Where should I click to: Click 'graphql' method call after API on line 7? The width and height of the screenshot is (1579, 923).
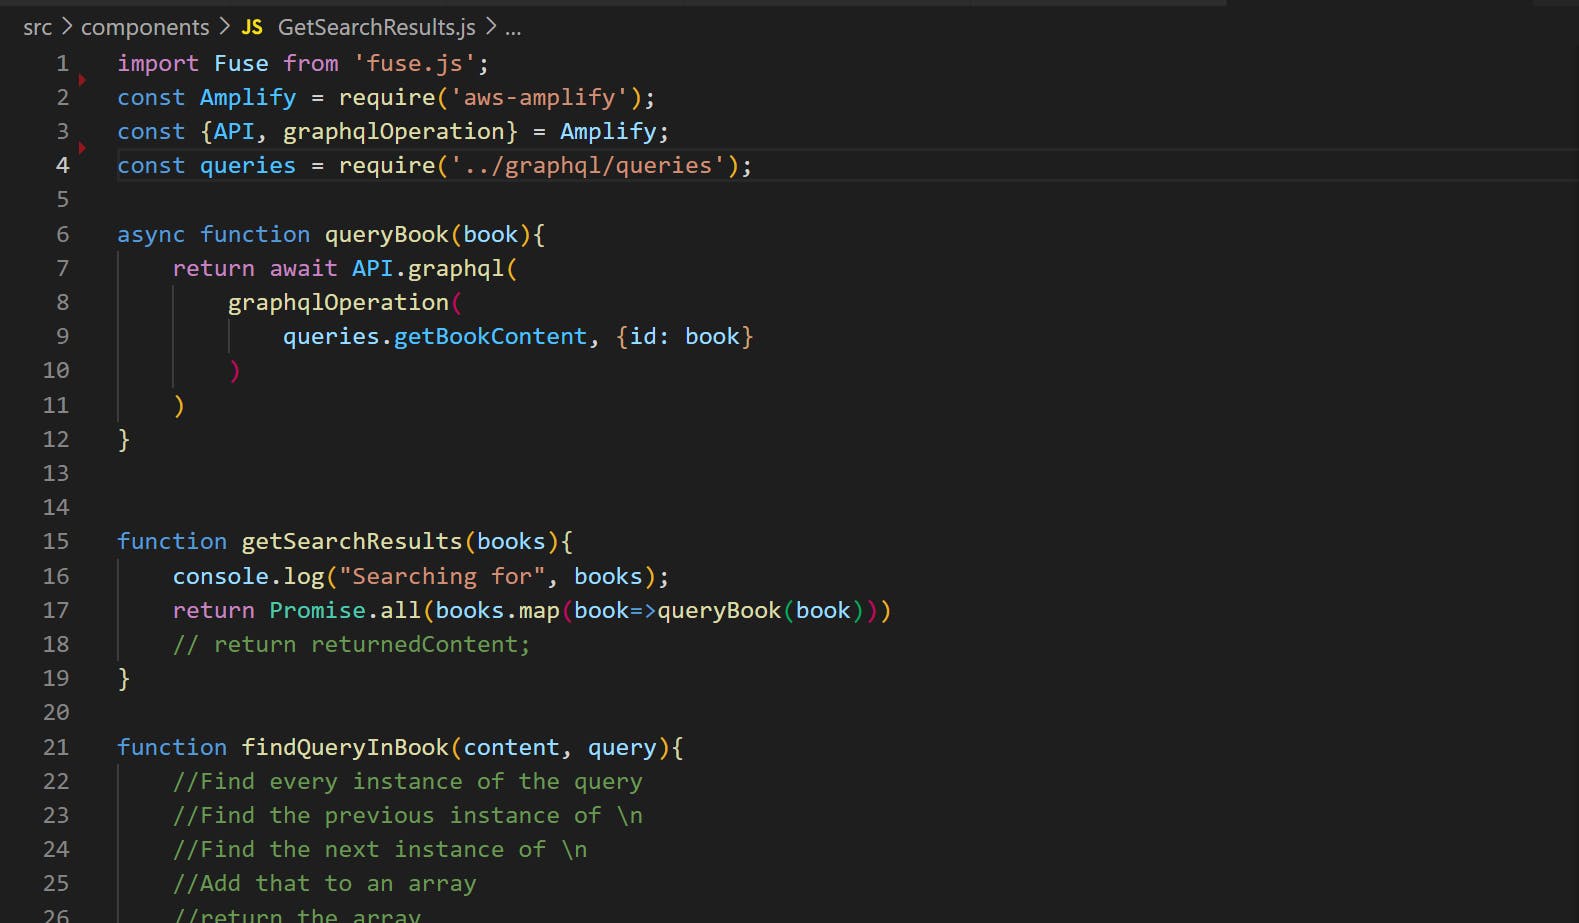(456, 268)
